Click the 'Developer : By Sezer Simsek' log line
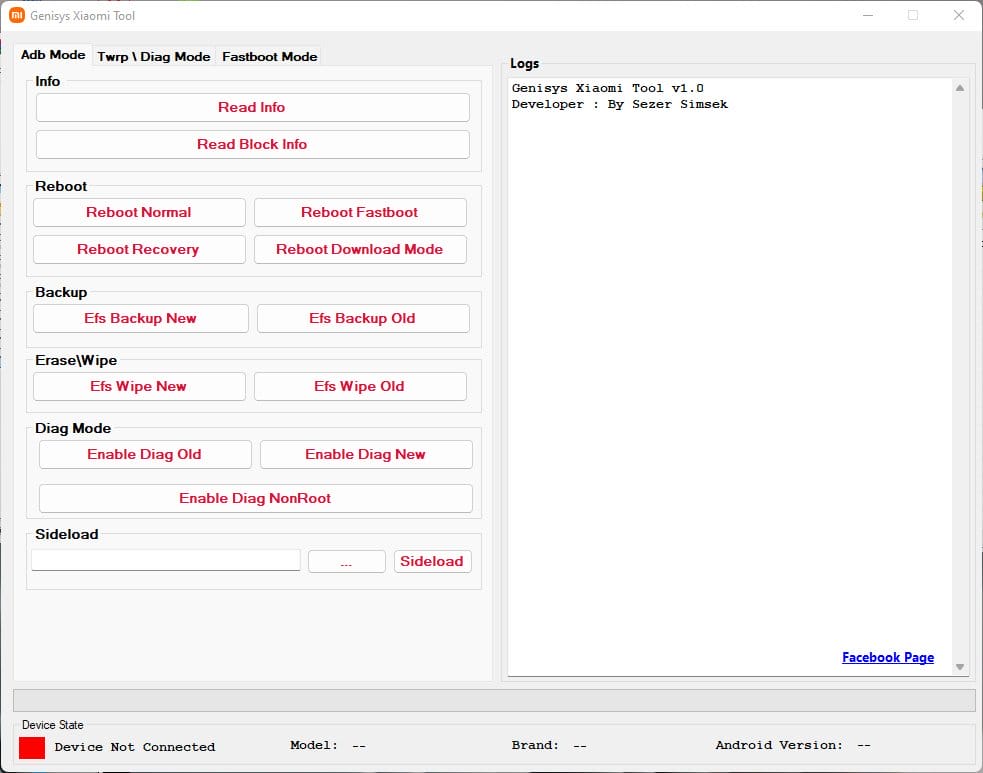The image size is (983, 773). pos(619,105)
